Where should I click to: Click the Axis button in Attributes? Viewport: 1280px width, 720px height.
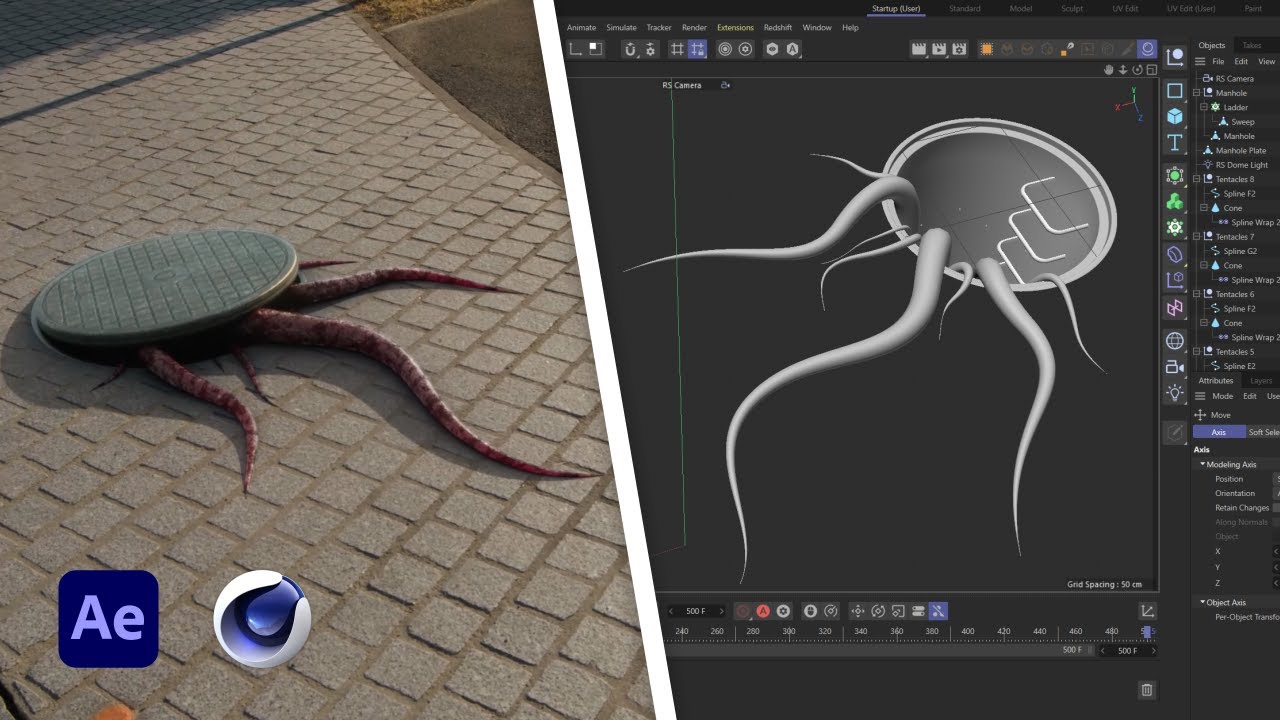click(1218, 432)
